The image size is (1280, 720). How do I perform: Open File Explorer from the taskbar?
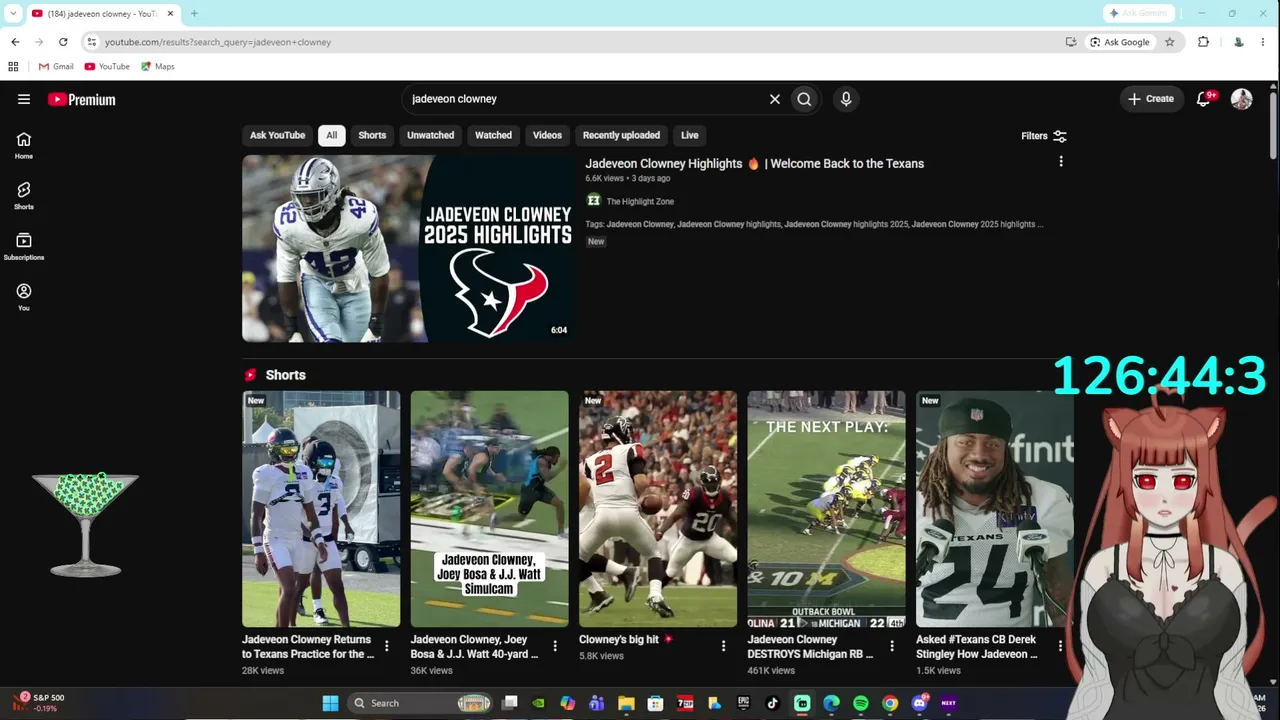[x=626, y=703]
